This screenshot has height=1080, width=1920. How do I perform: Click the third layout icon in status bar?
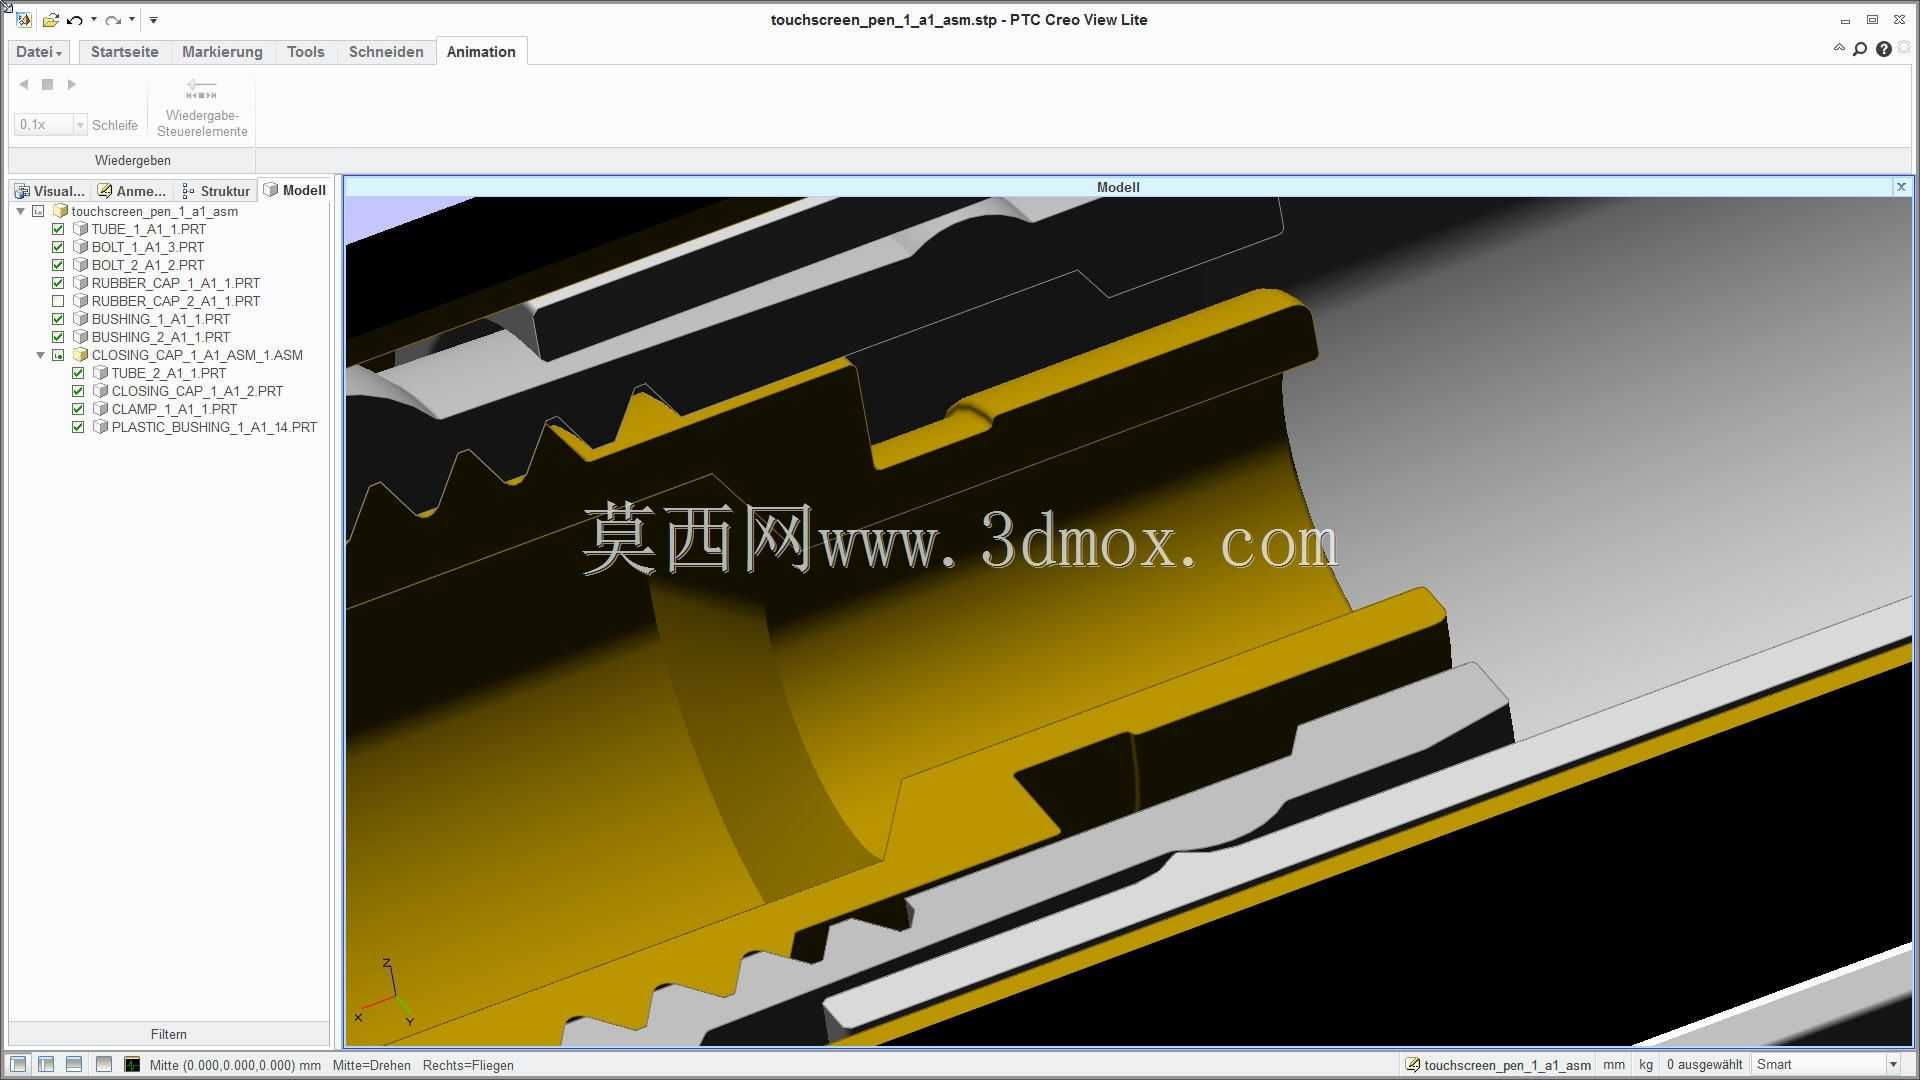tap(74, 1064)
